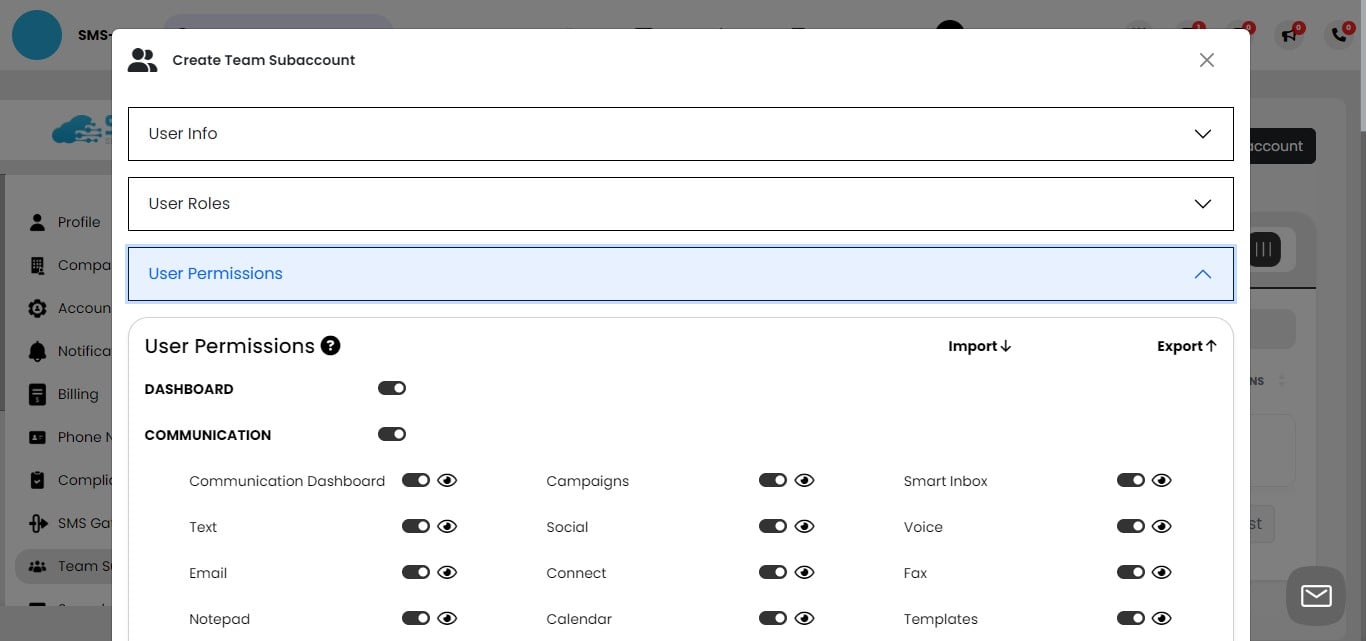Select the Phone Numbers icon in the sidebar

point(37,437)
